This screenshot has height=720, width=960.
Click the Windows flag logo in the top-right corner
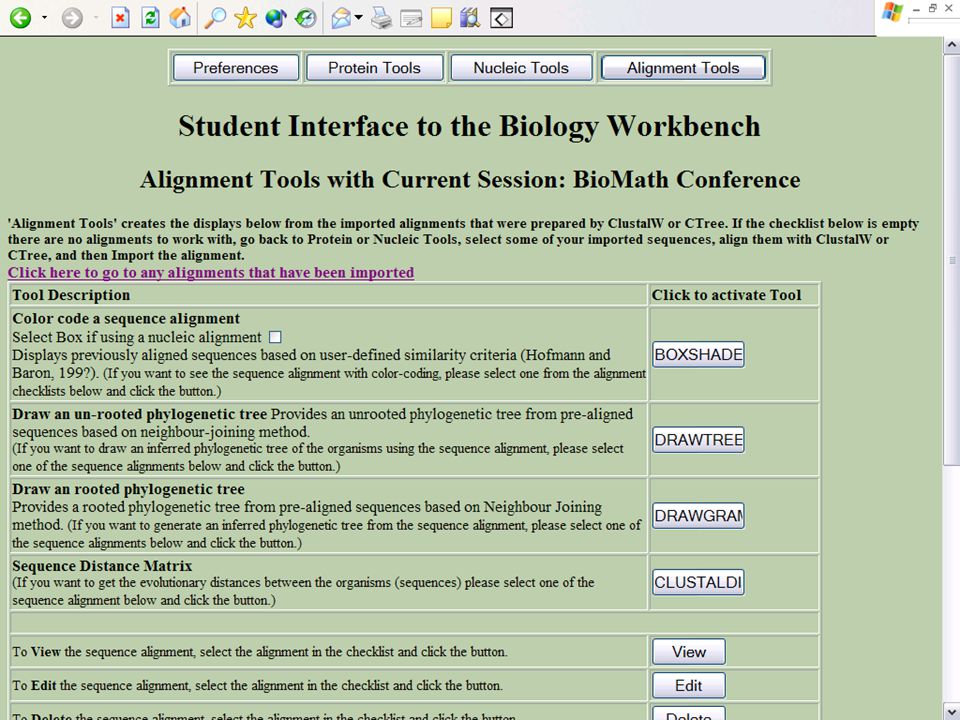coord(893,13)
